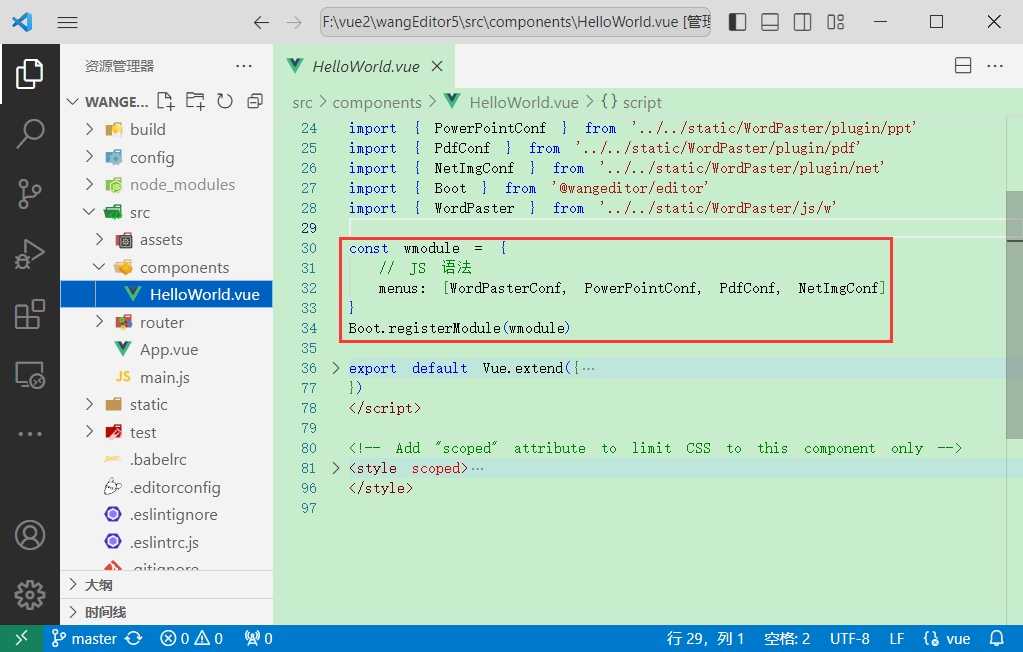Expand the node_modules folder
This screenshot has width=1023, height=652.
pos(89,185)
